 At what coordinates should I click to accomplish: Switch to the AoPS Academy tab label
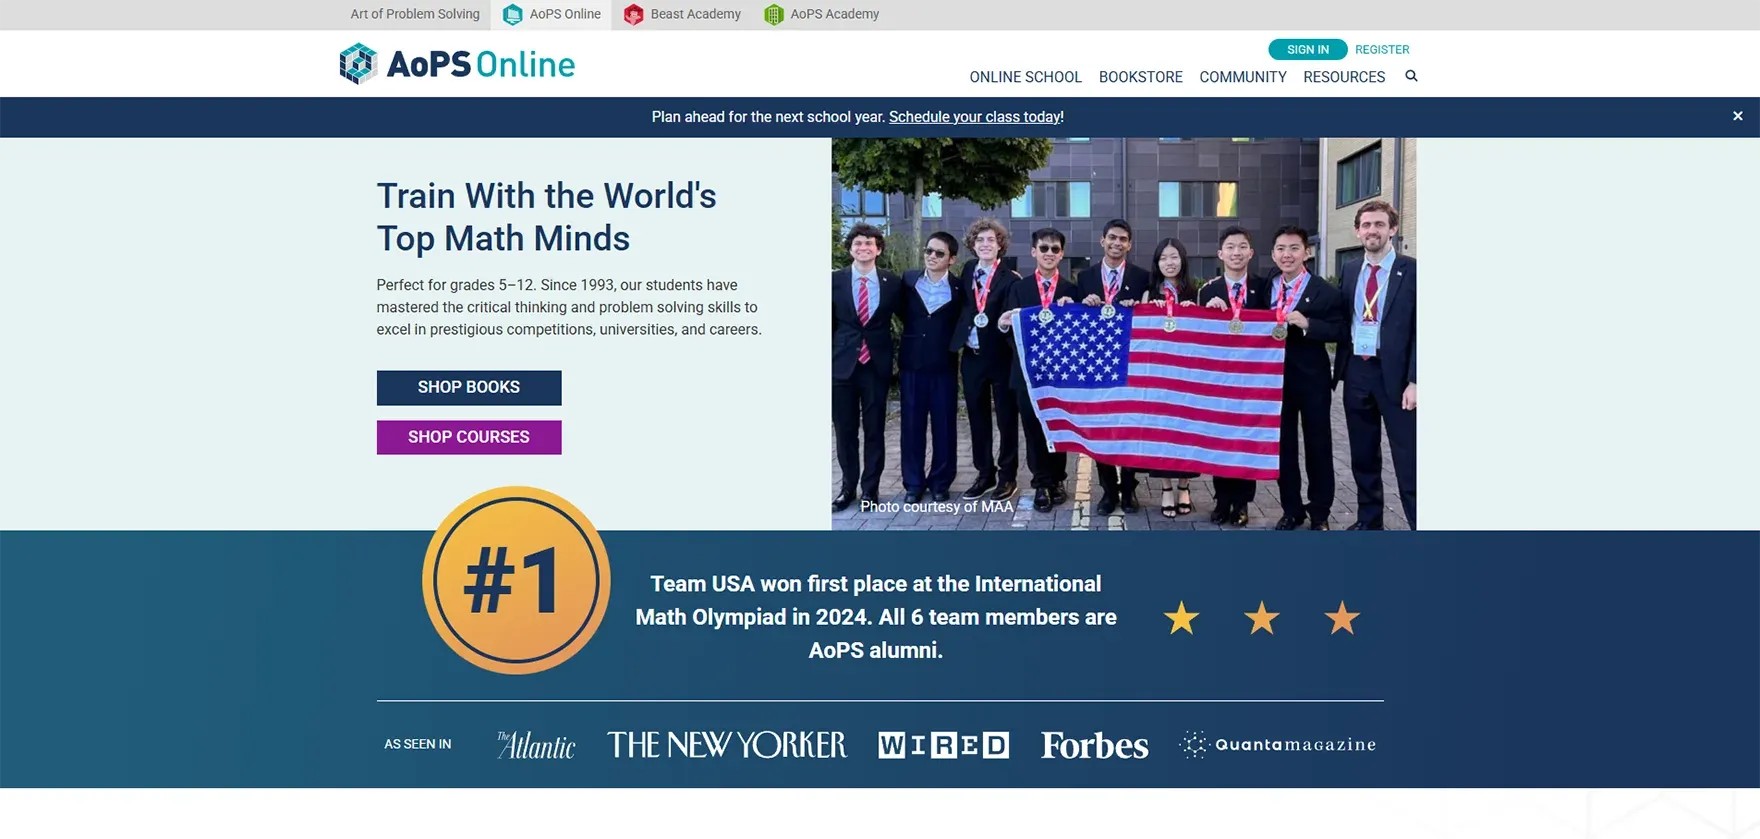point(835,14)
